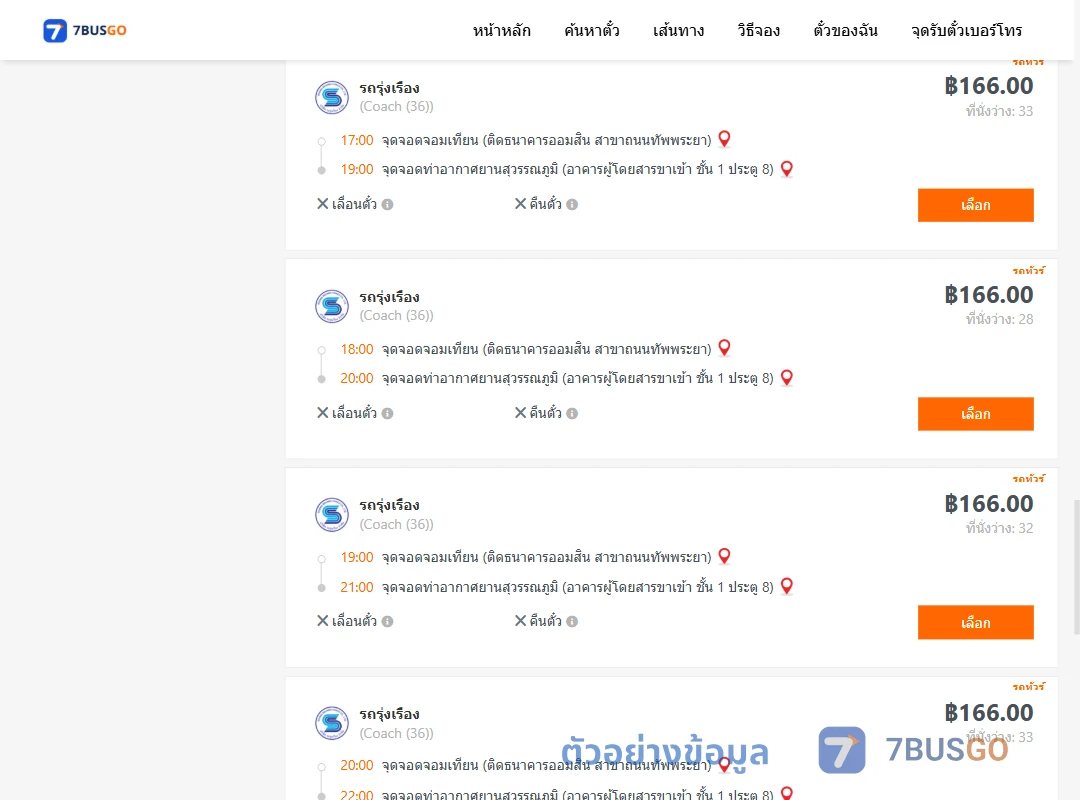Screen dimensions: 1080x800
Task: Select the 18:00 trip with เลือก button
Action: pos(975,414)
